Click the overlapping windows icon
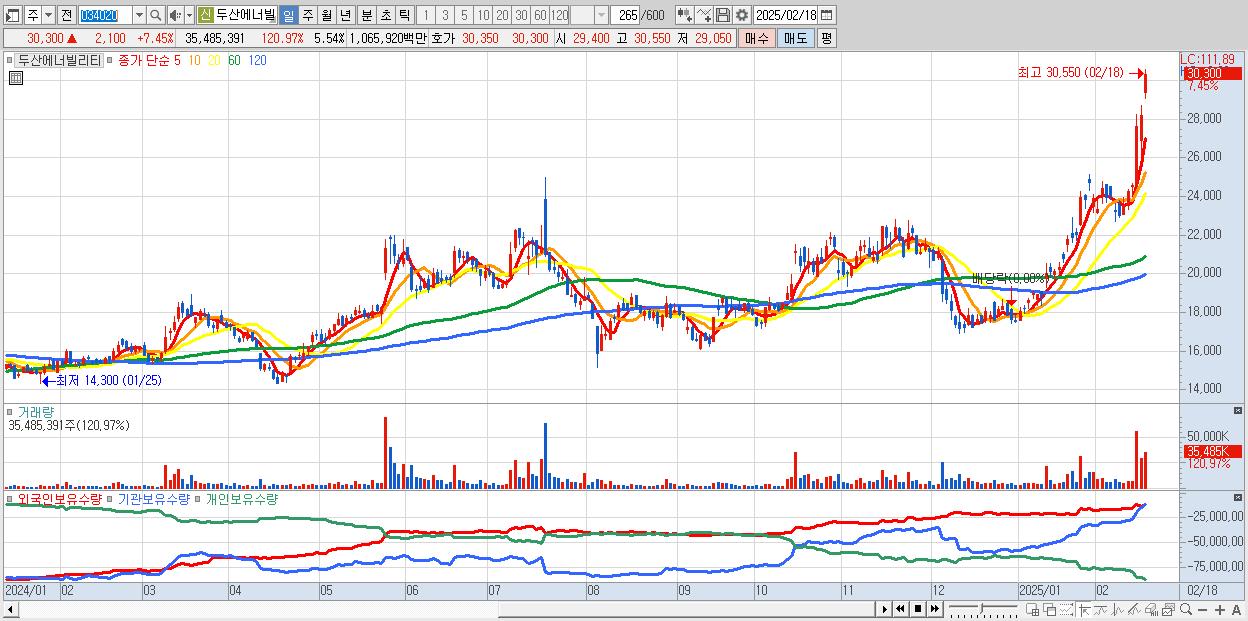1248x621 pixels. (x=1050, y=609)
